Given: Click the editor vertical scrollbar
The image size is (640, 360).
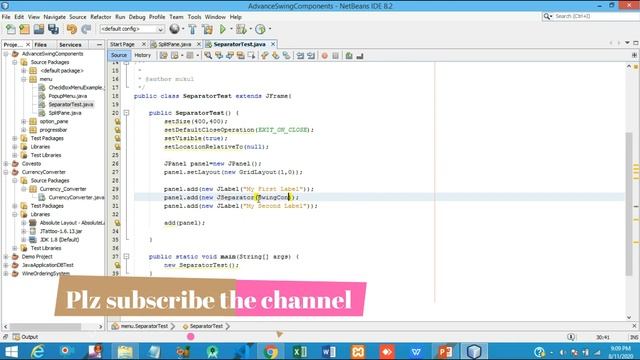Looking at the screenshot, I should point(629,204).
